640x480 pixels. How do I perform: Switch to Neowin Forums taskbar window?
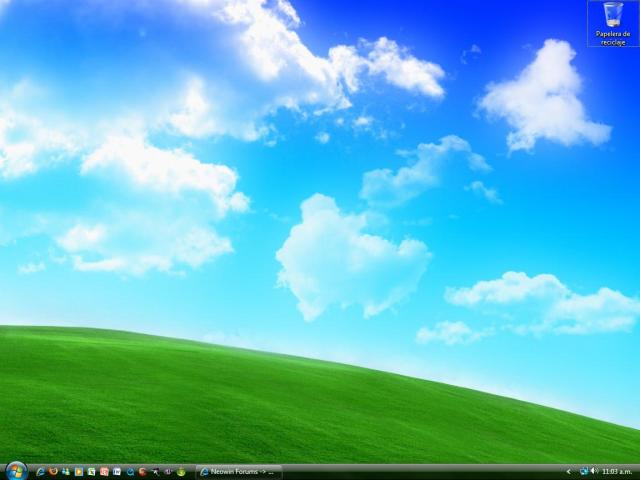point(239,472)
